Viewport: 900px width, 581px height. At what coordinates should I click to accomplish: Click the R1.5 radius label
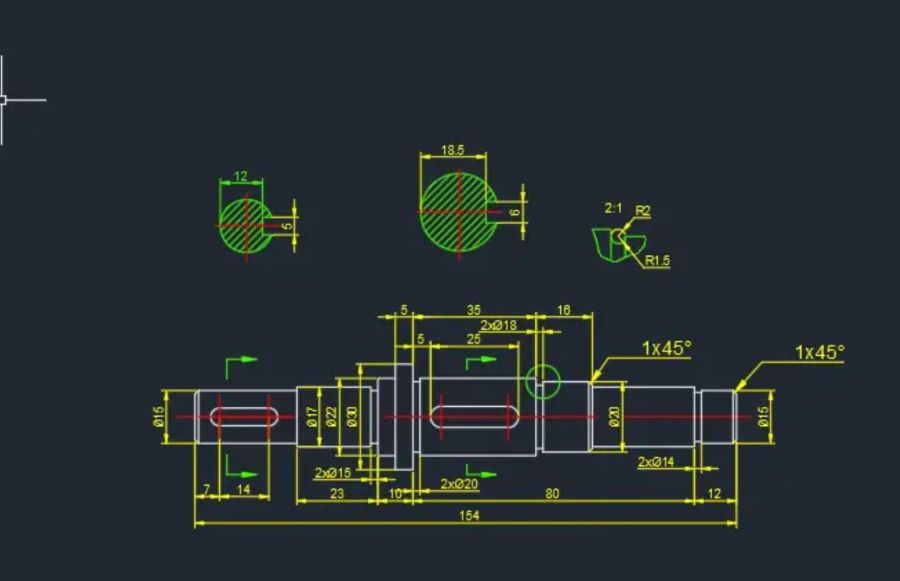tap(657, 261)
